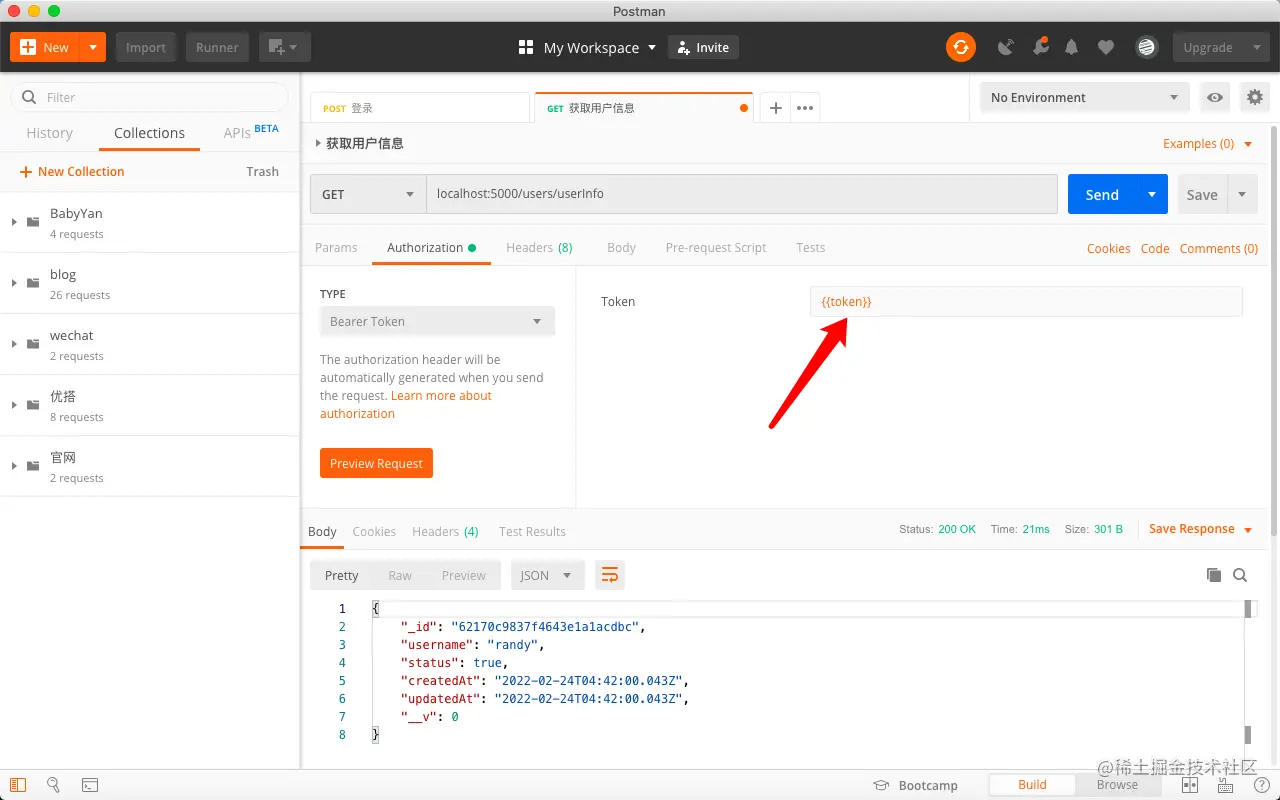Click the request URL field
Screen dimensions: 1280x800
click(x=741, y=194)
